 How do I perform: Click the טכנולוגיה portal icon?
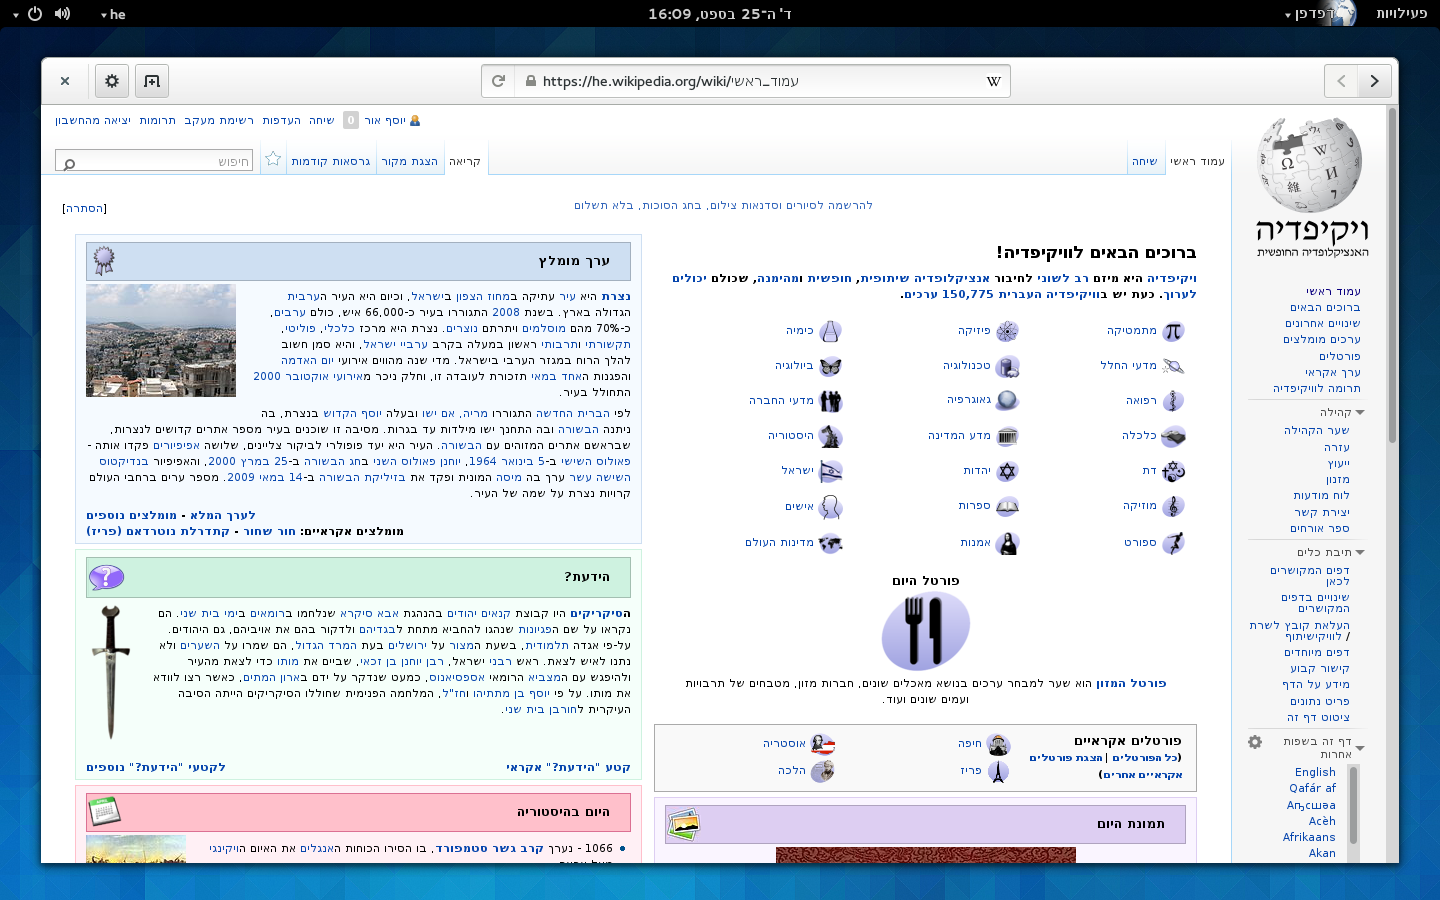pos(1007,366)
